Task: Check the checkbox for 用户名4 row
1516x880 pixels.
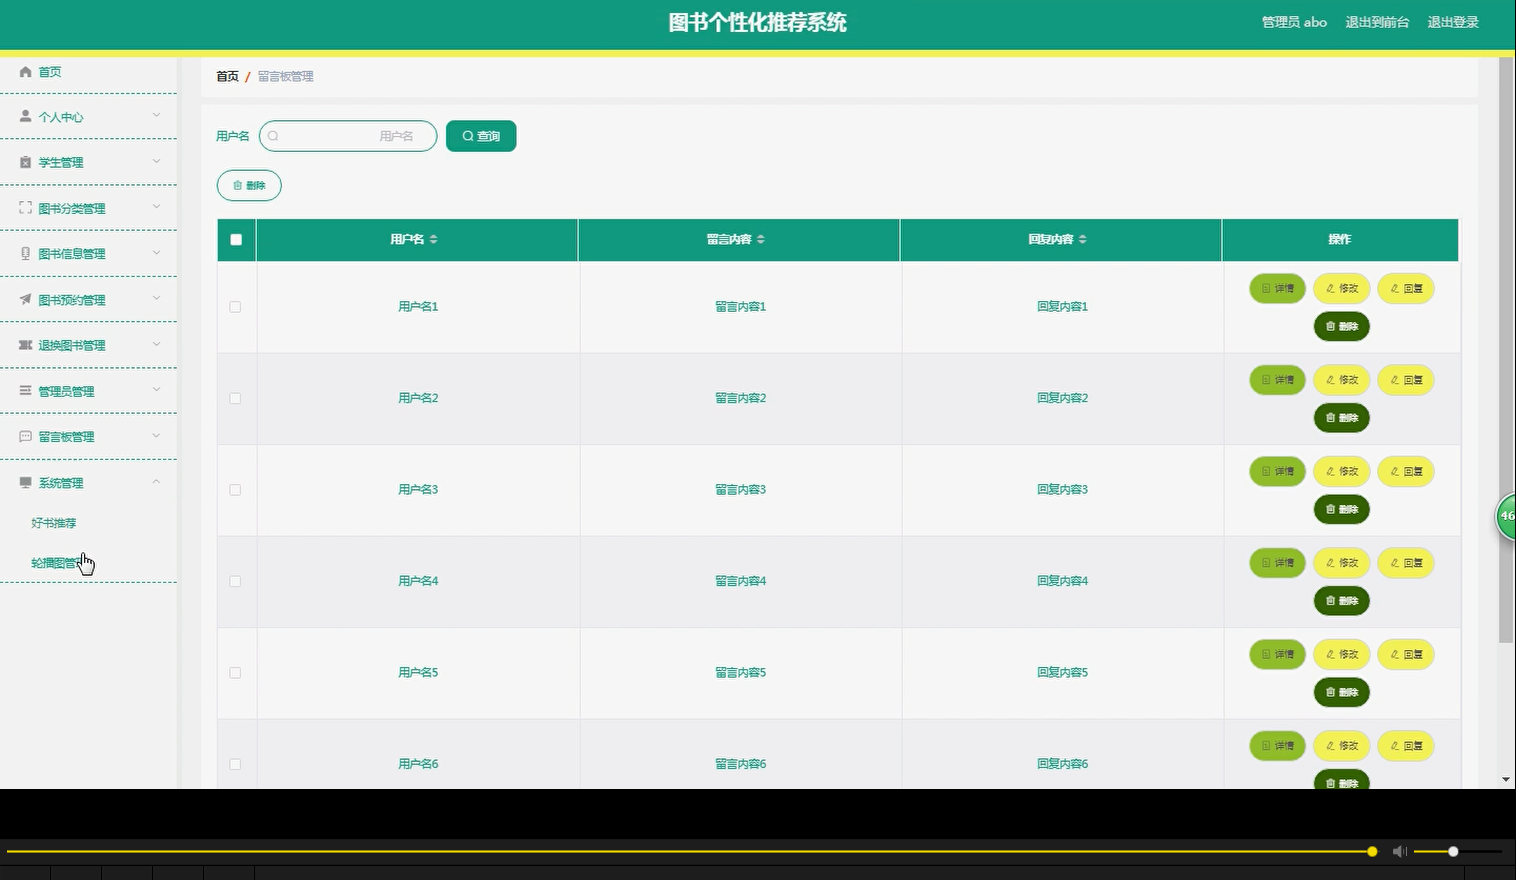Action: point(235,581)
